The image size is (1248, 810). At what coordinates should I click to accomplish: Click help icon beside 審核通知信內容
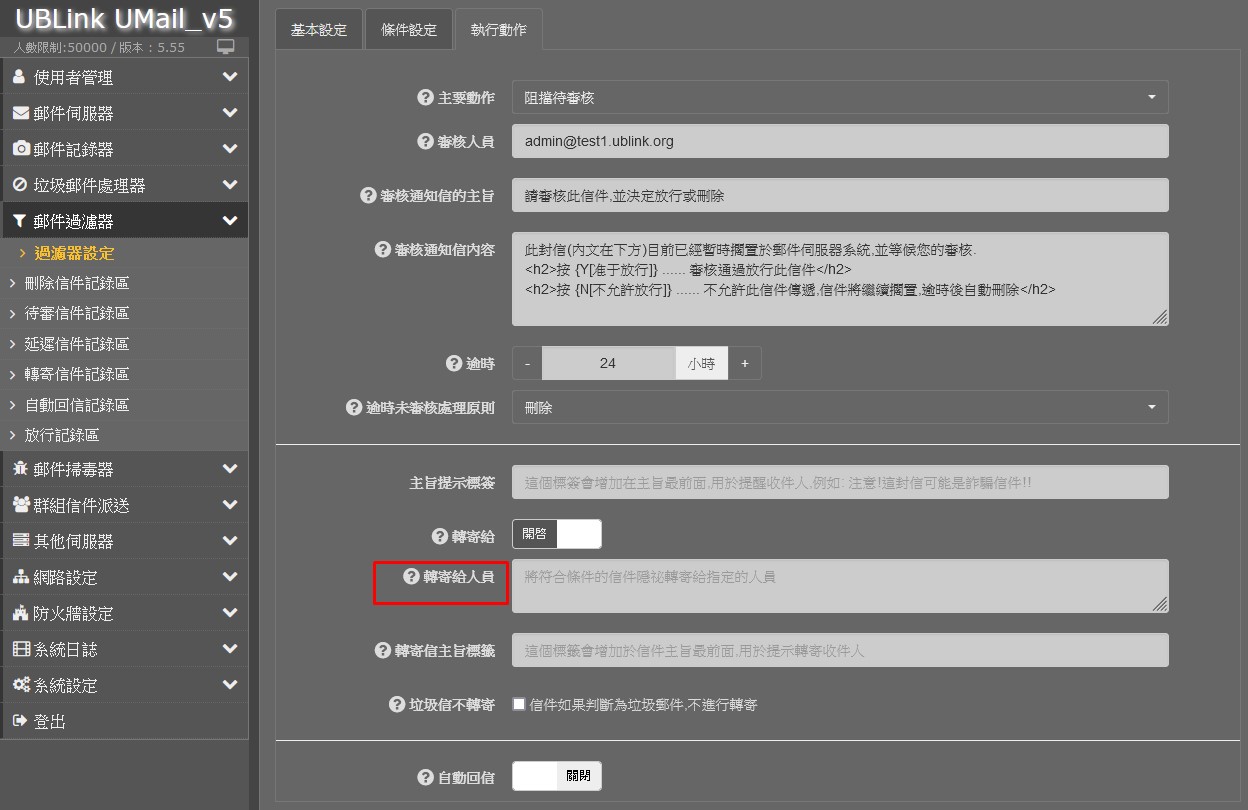tap(382, 249)
